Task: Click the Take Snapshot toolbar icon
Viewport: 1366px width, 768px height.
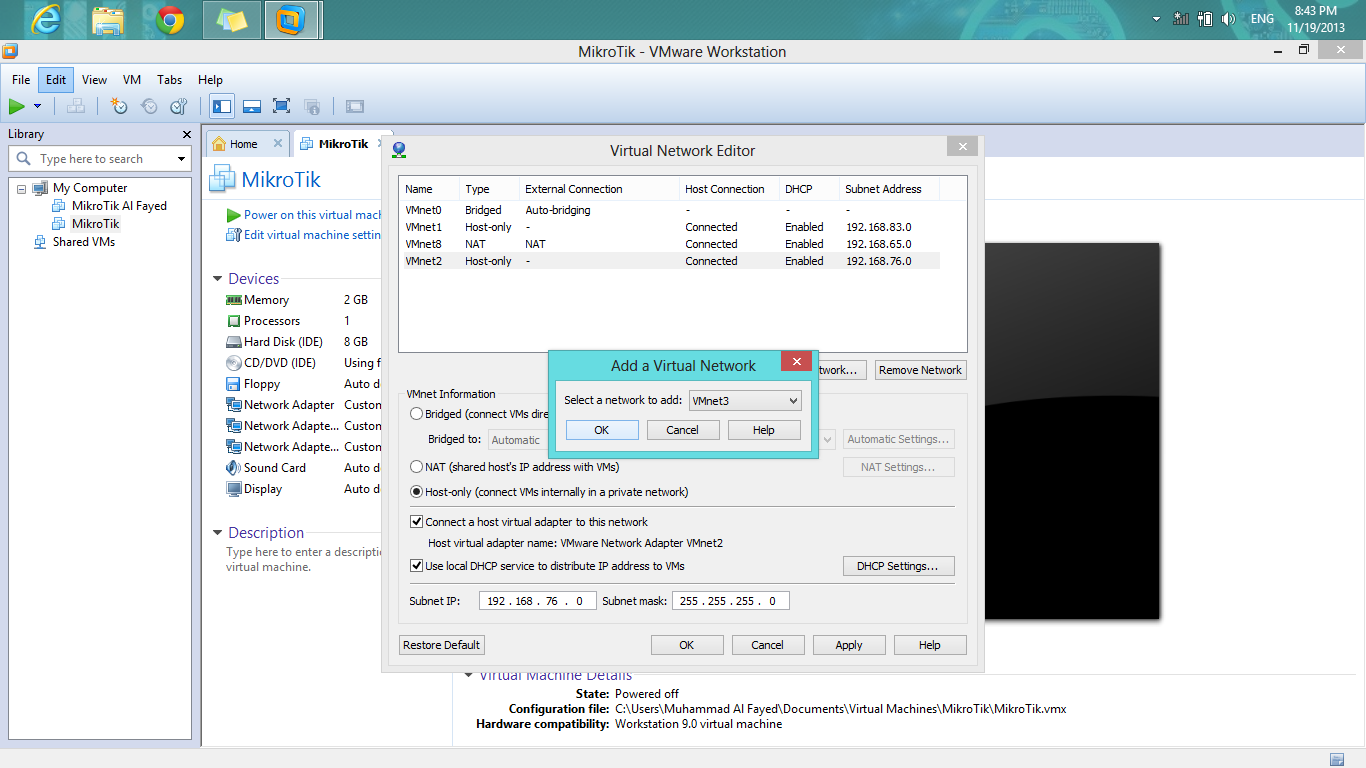Action: coord(119,106)
